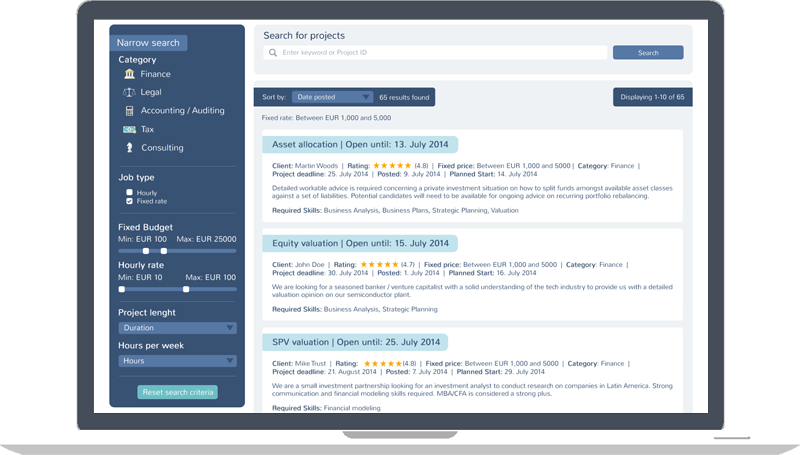Open the SPV valuation project title
This screenshot has height=455, width=800.
click(x=355, y=342)
